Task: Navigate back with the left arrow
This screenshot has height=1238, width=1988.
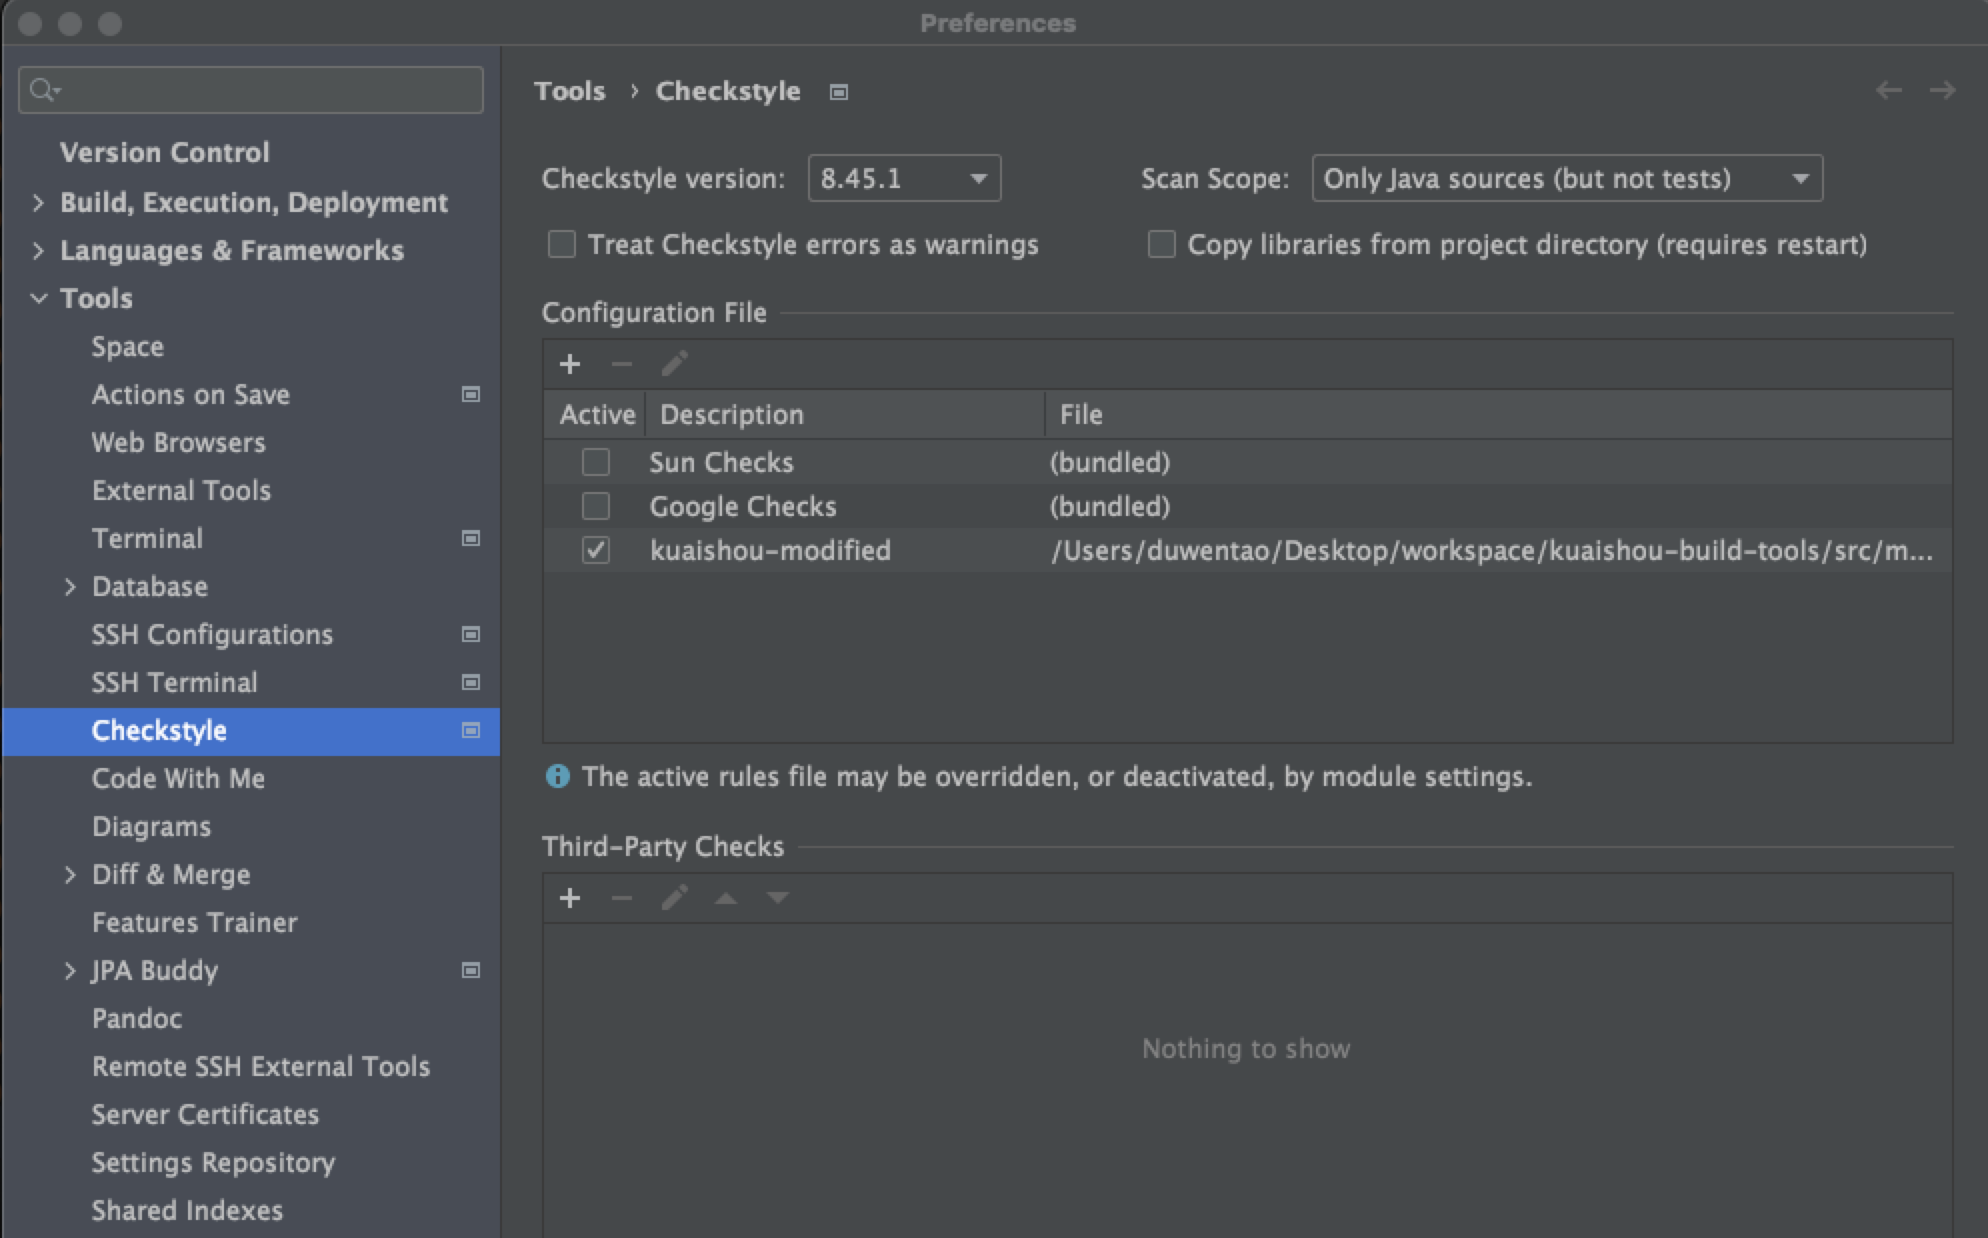Action: coord(1888,91)
